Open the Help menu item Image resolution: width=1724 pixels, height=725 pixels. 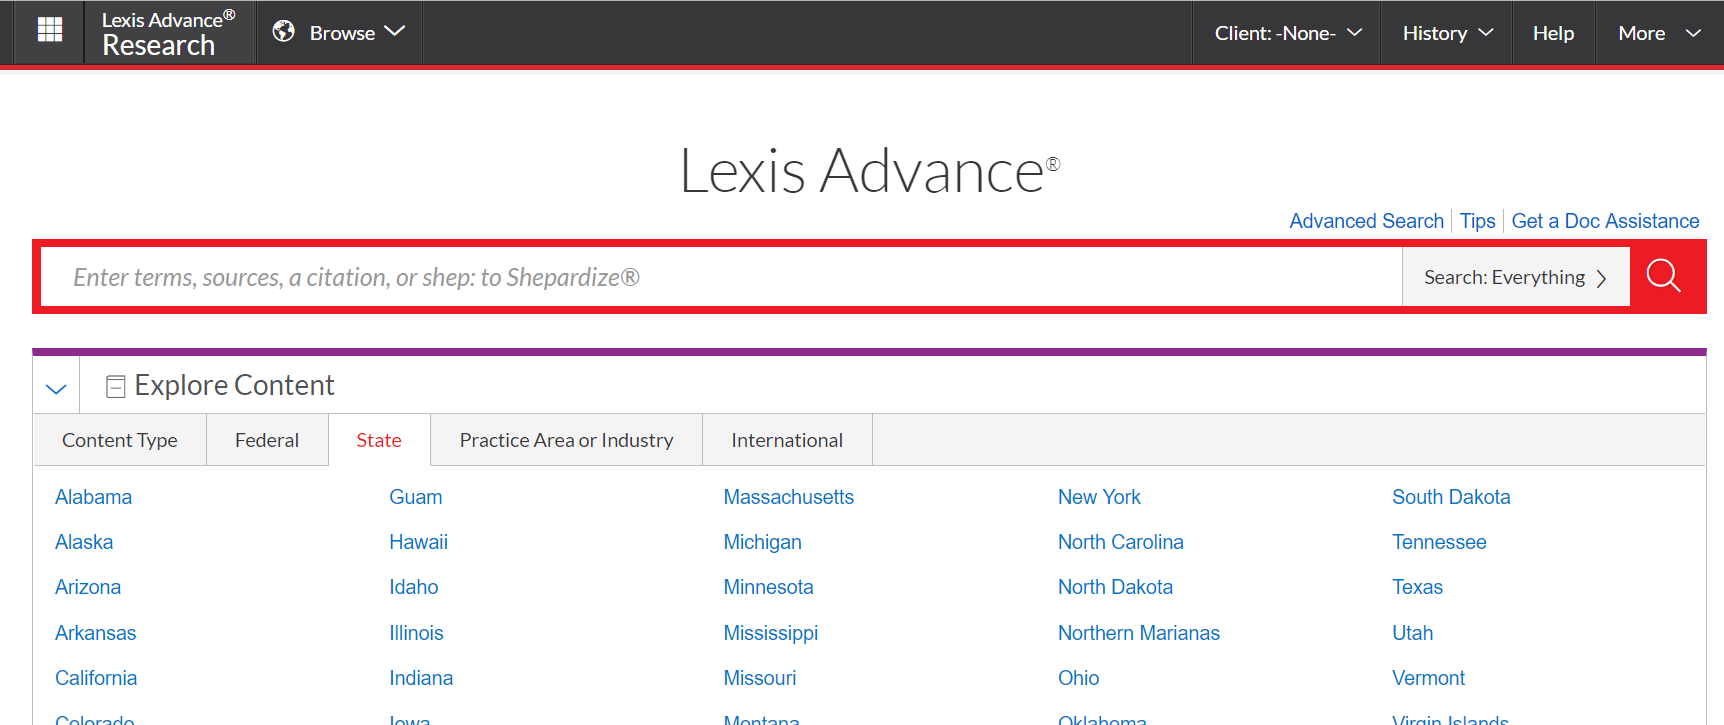point(1553,33)
